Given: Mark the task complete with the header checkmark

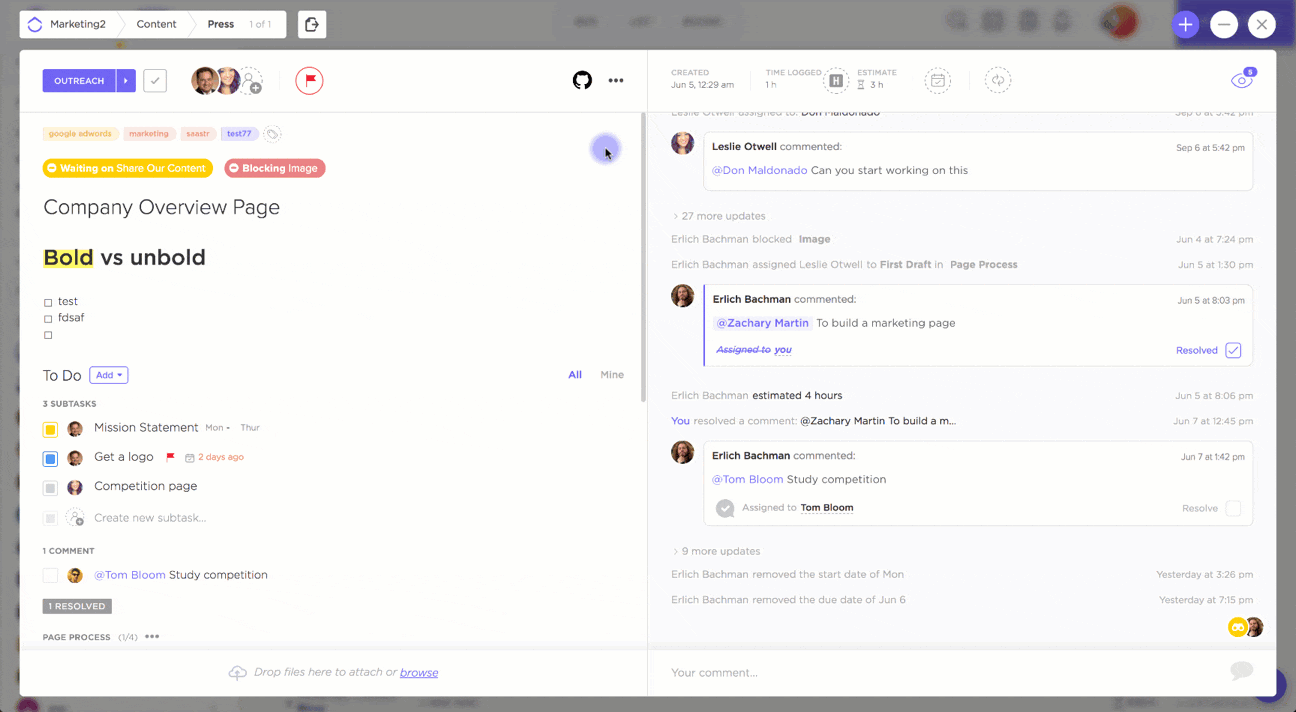Looking at the screenshot, I should tap(155, 81).
